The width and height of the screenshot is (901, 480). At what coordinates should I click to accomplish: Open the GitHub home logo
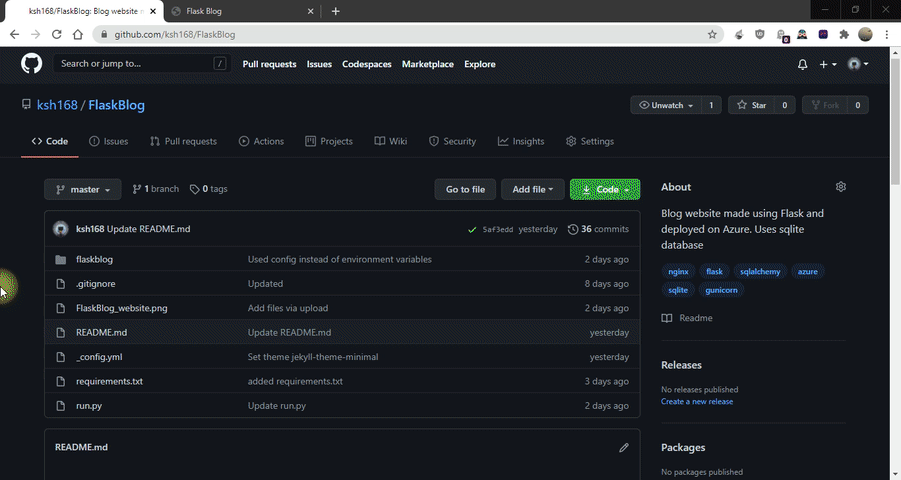(x=32, y=64)
